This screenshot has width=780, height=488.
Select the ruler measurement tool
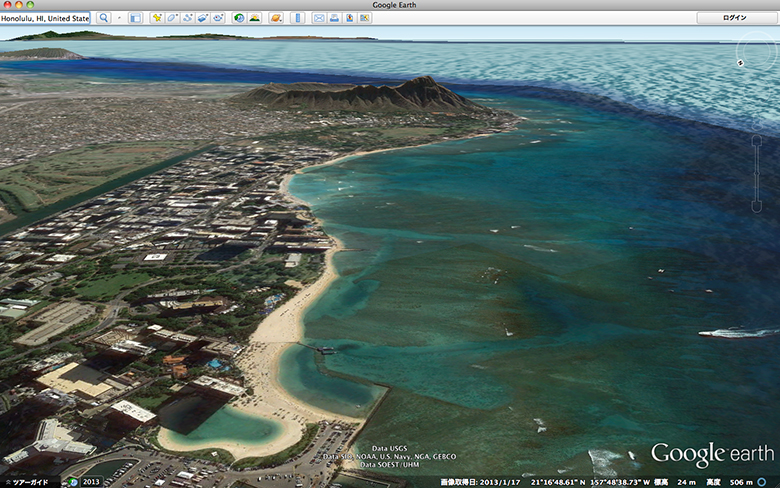tap(297, 18)
